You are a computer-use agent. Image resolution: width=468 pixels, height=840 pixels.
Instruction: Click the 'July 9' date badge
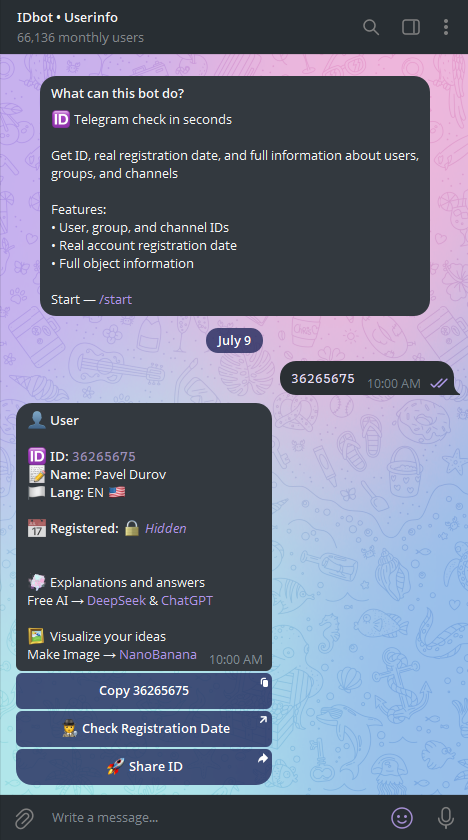click(x=235, y=341)
